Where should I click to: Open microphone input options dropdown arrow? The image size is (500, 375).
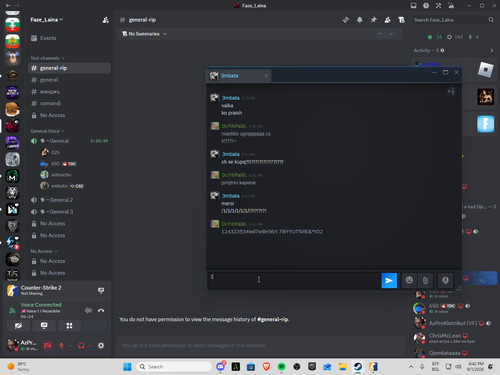(70, 346)
